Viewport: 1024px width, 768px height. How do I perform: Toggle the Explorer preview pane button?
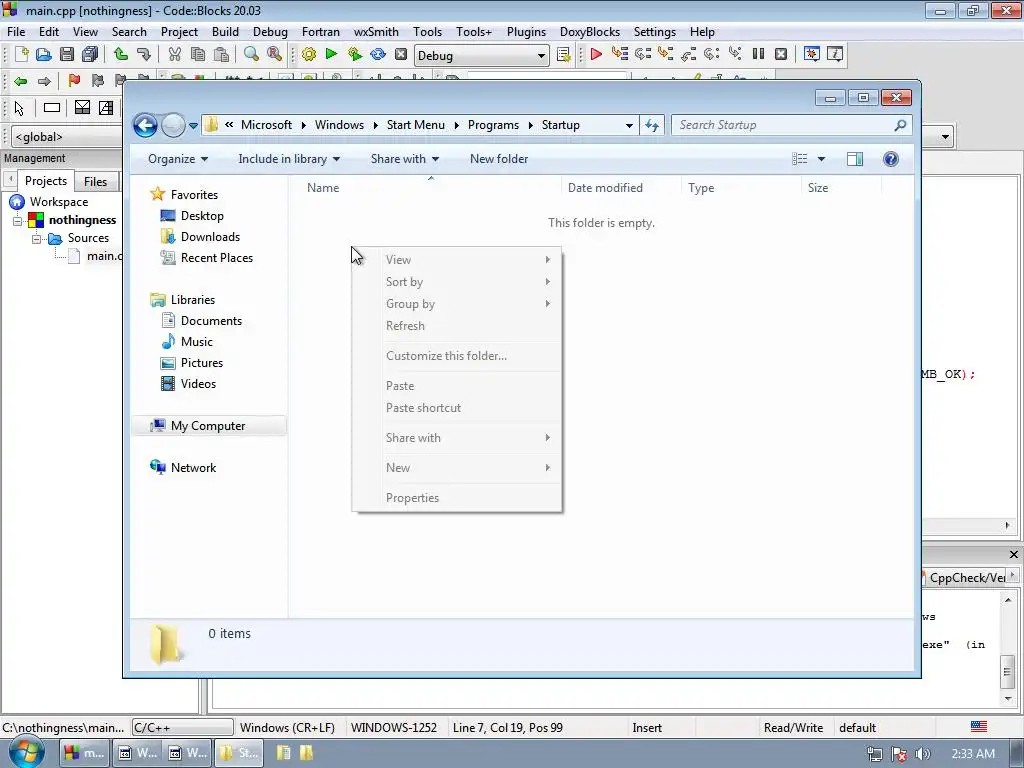(855, 159)
